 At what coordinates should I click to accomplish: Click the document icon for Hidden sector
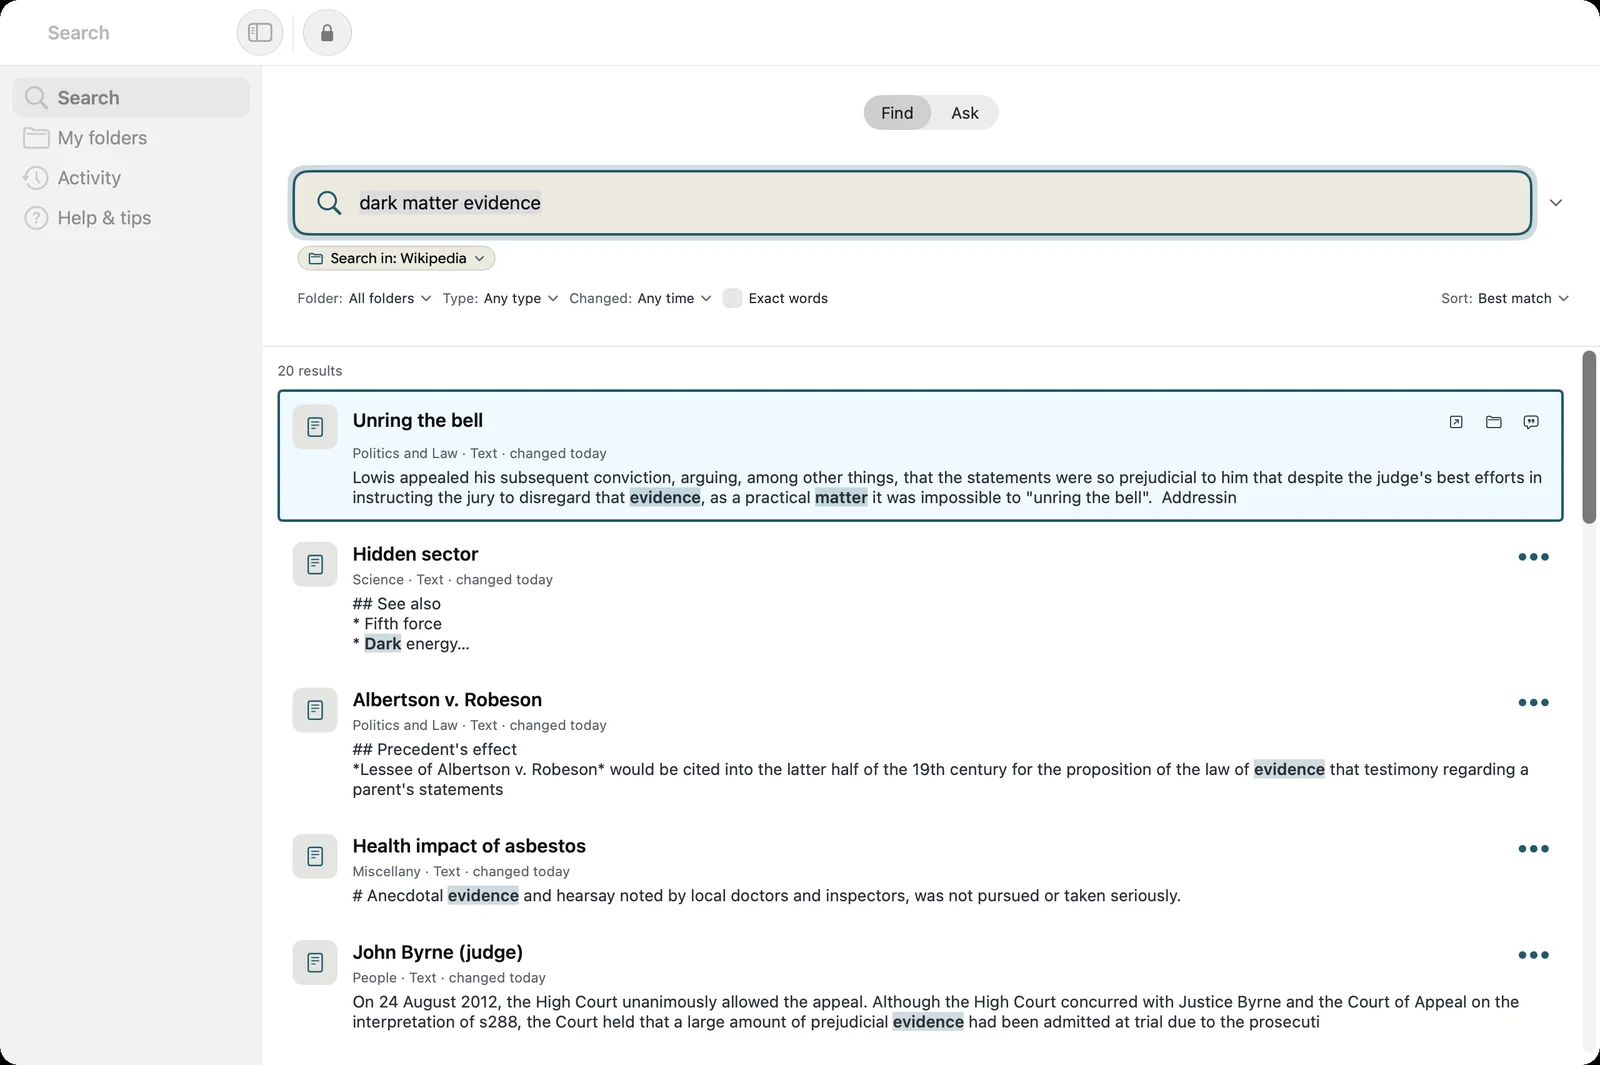click(315, 565)
